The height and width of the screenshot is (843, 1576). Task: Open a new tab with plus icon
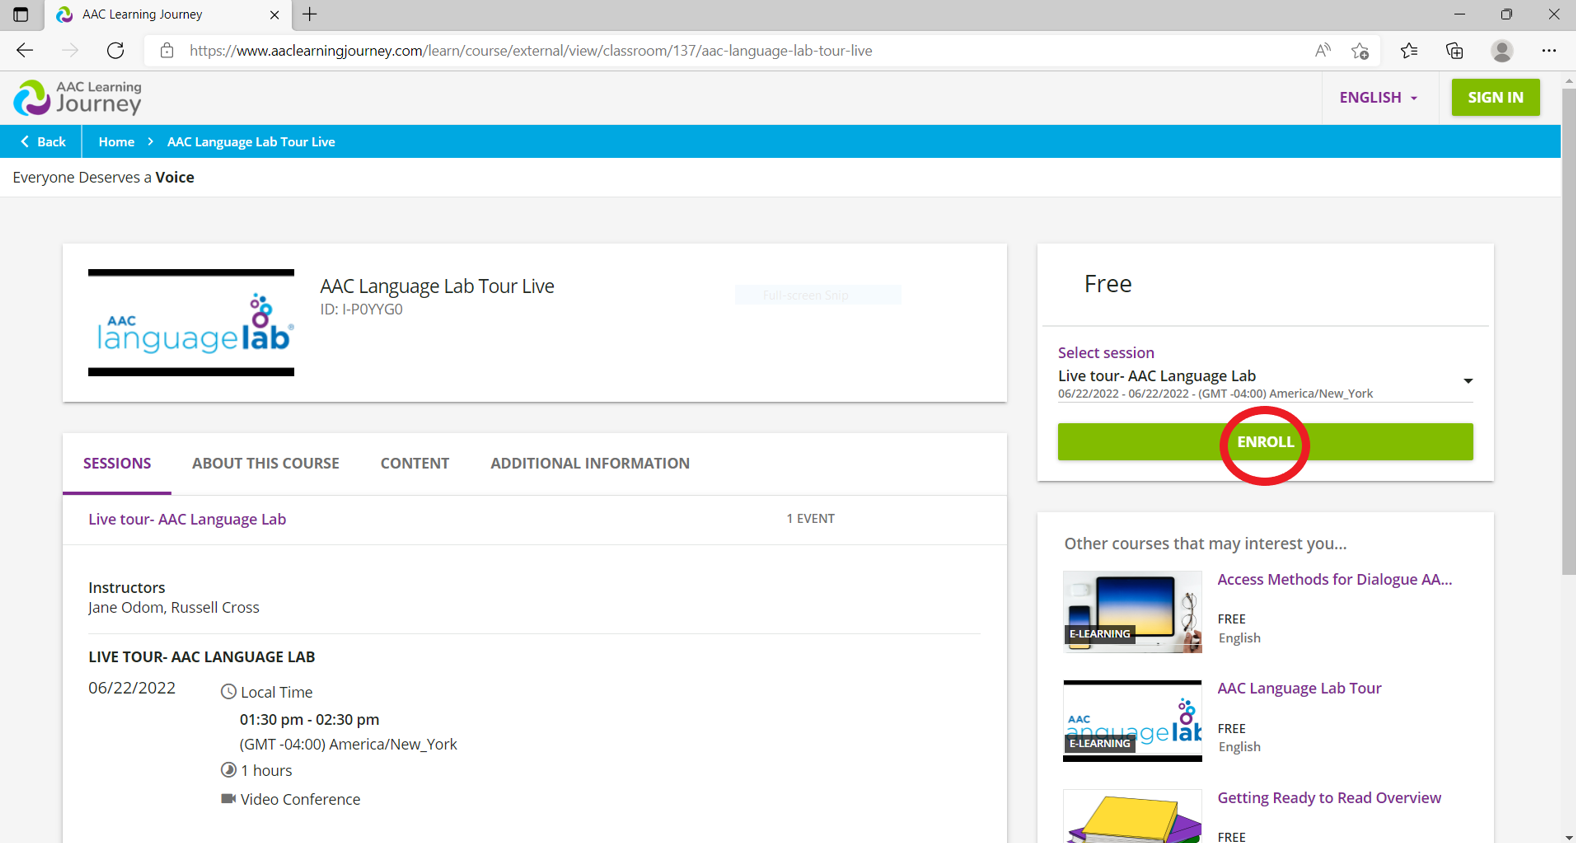[x=310, y=14]
